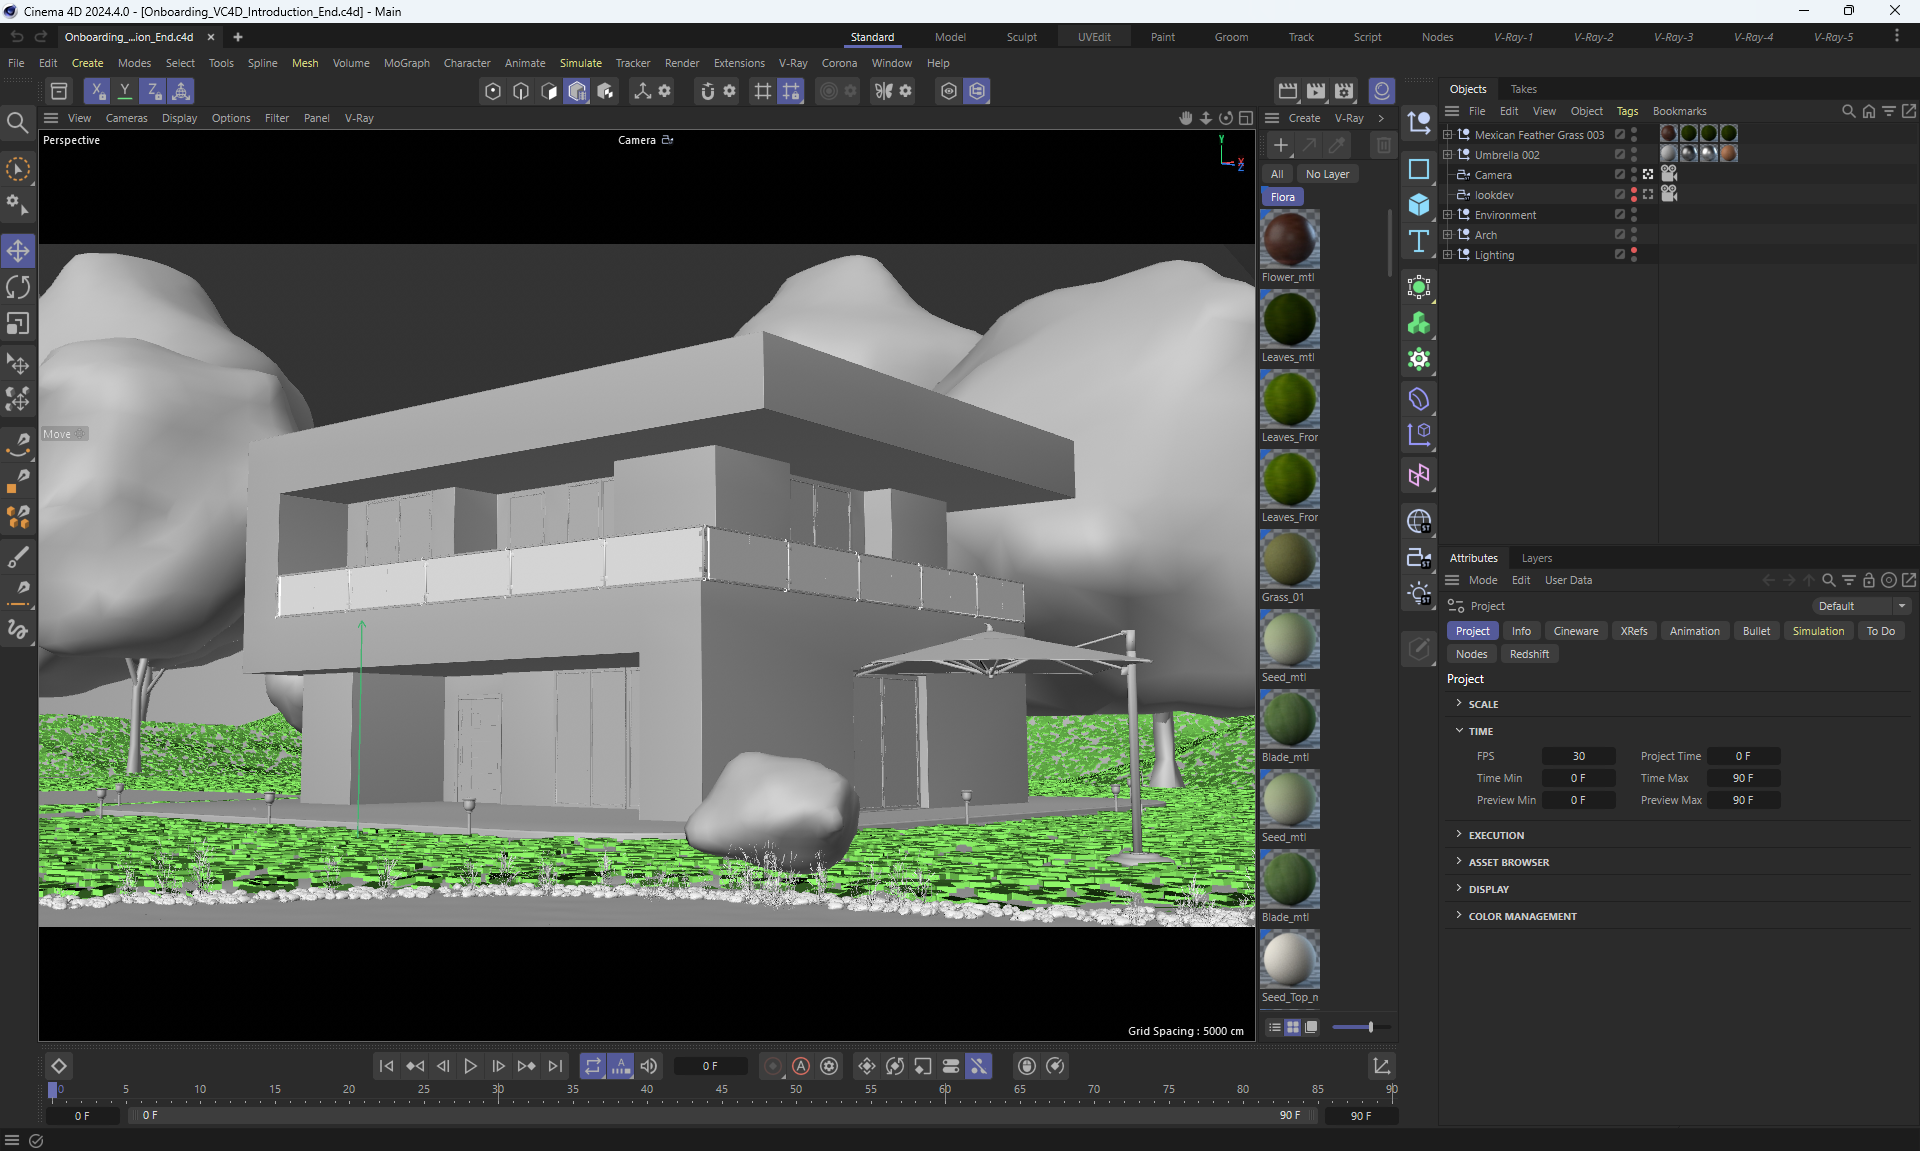The height and width of the screenshot is (1151, 1920).
Task: Toggle visibility dots for lookdev object
Action: (1634, 195)
